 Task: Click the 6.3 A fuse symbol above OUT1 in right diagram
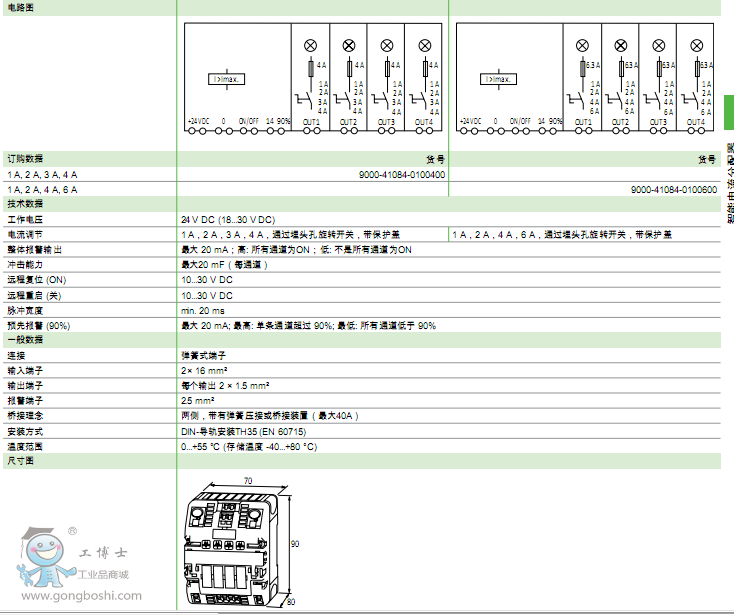click(583, 67)
